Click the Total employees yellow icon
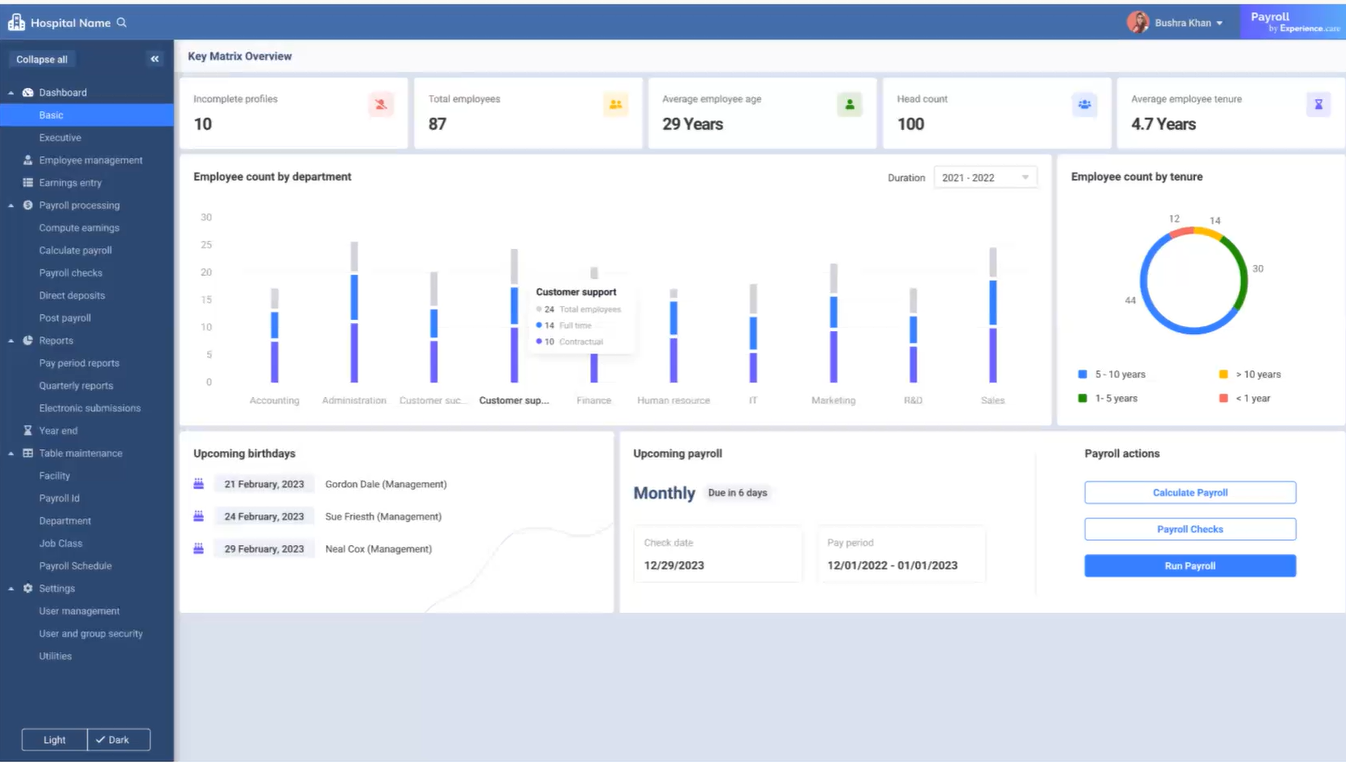Viewport: 1346px width, 762px height. point(616,104)
